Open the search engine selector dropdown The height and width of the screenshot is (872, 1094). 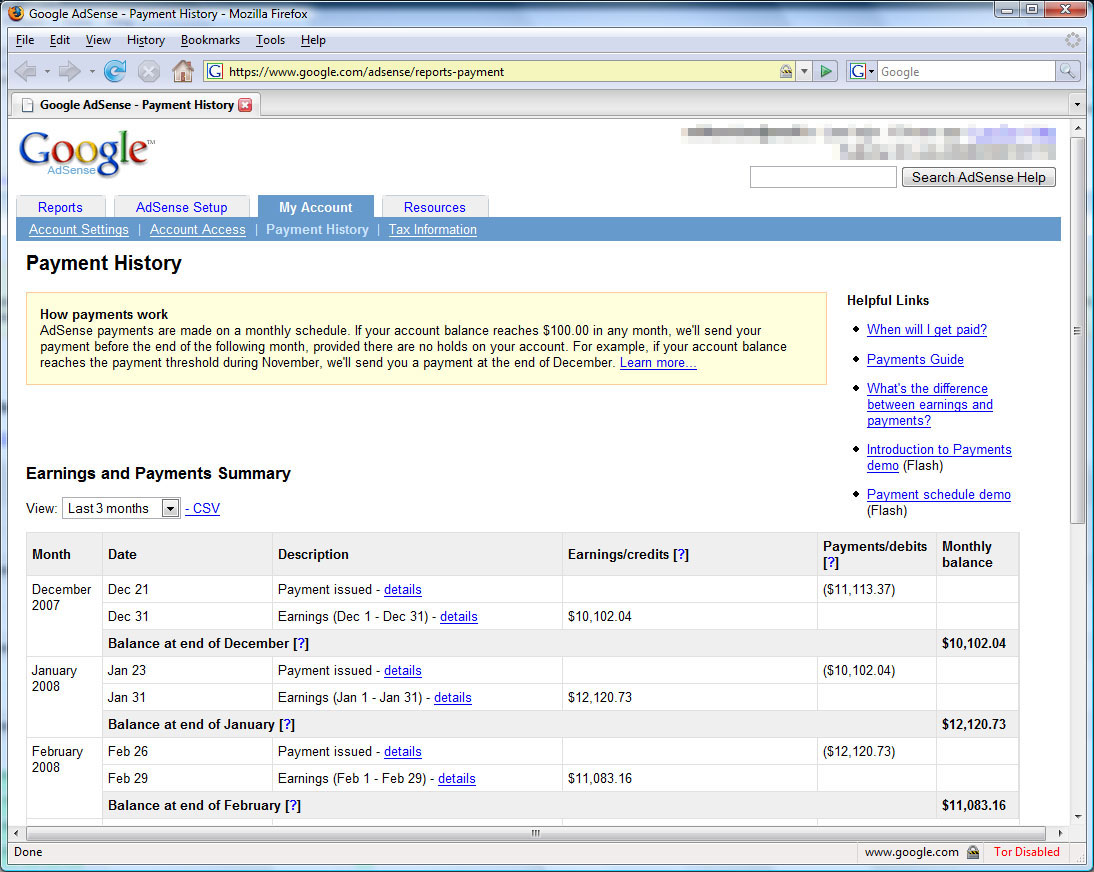pyautogui.click(x=862, y=71)
